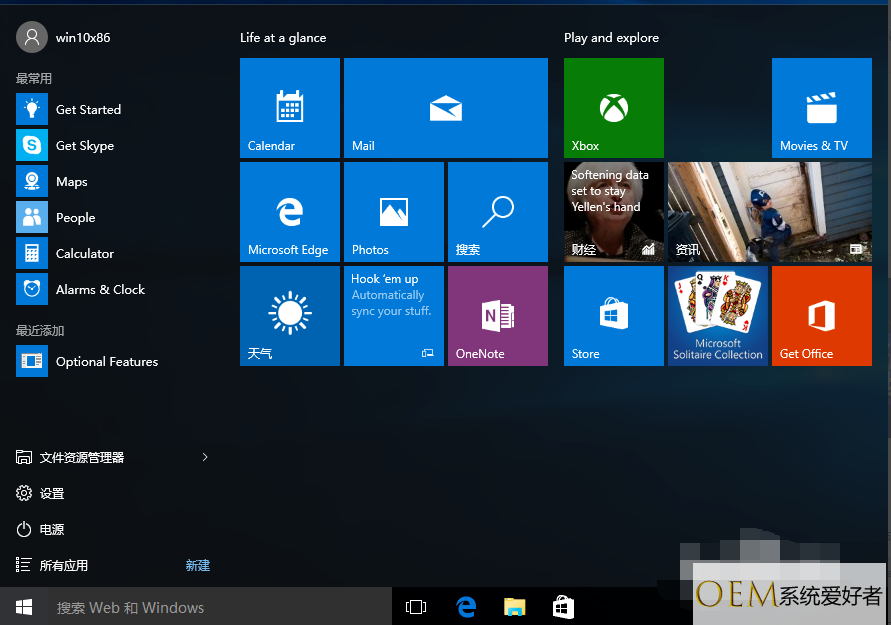
Task: Click the Task View taskbar icon
Action: pyautogui.click(x=416, y=607)
